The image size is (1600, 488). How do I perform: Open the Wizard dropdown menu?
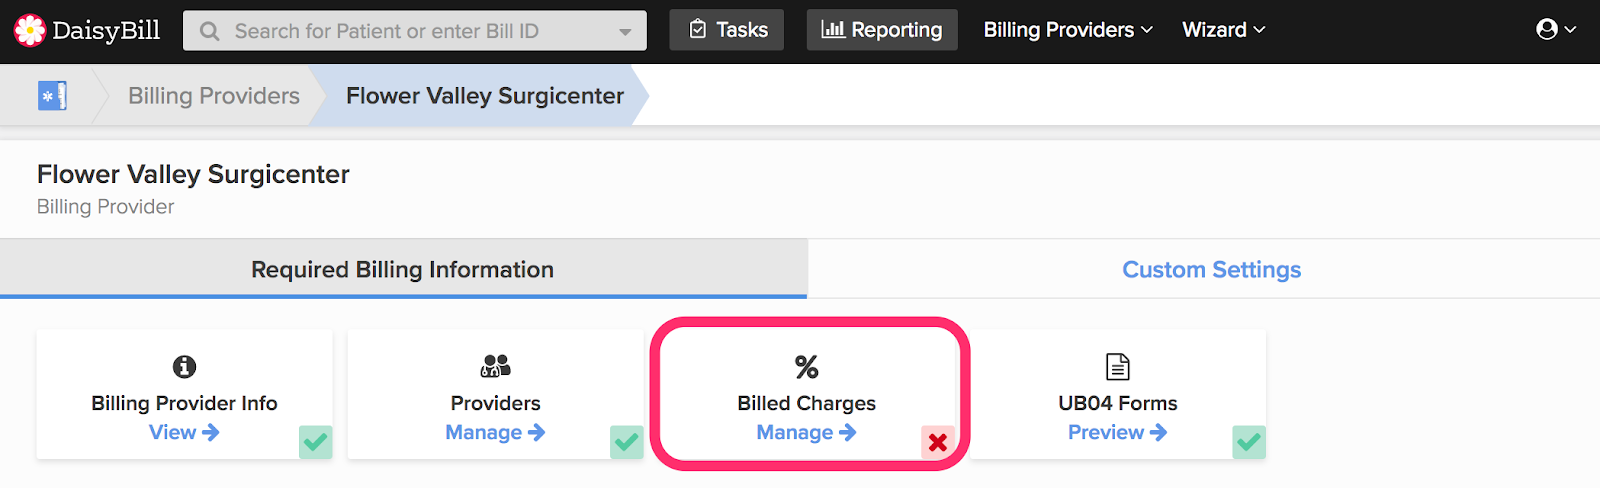coord(1223,30)
